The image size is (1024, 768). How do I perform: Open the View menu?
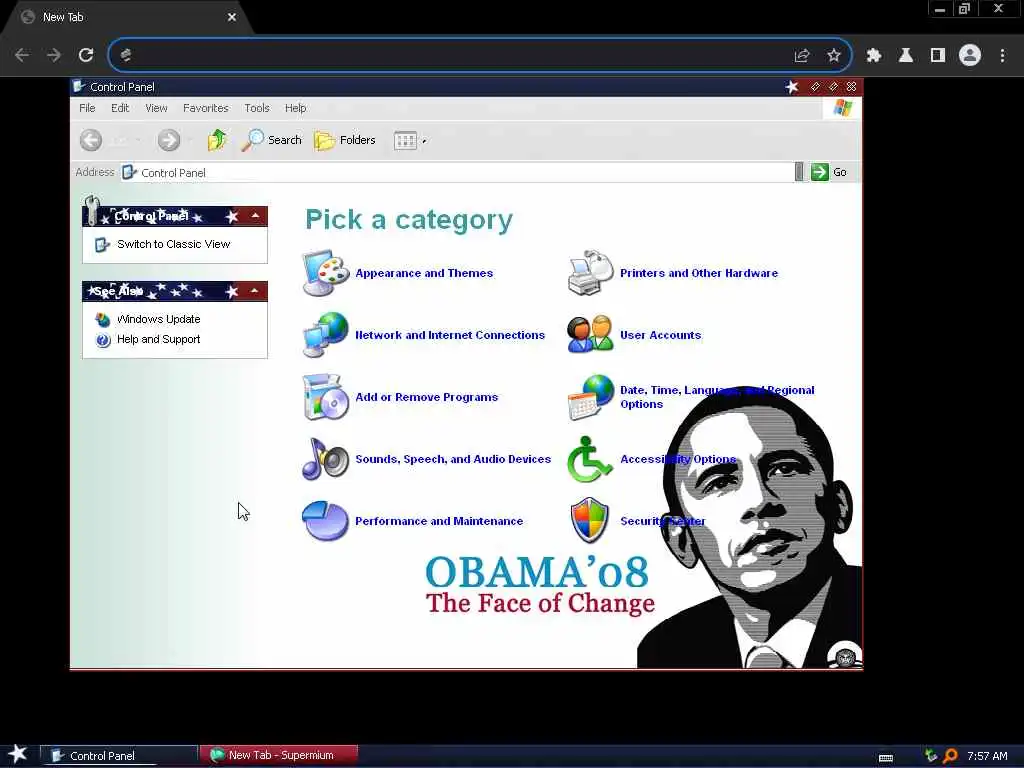156,108
